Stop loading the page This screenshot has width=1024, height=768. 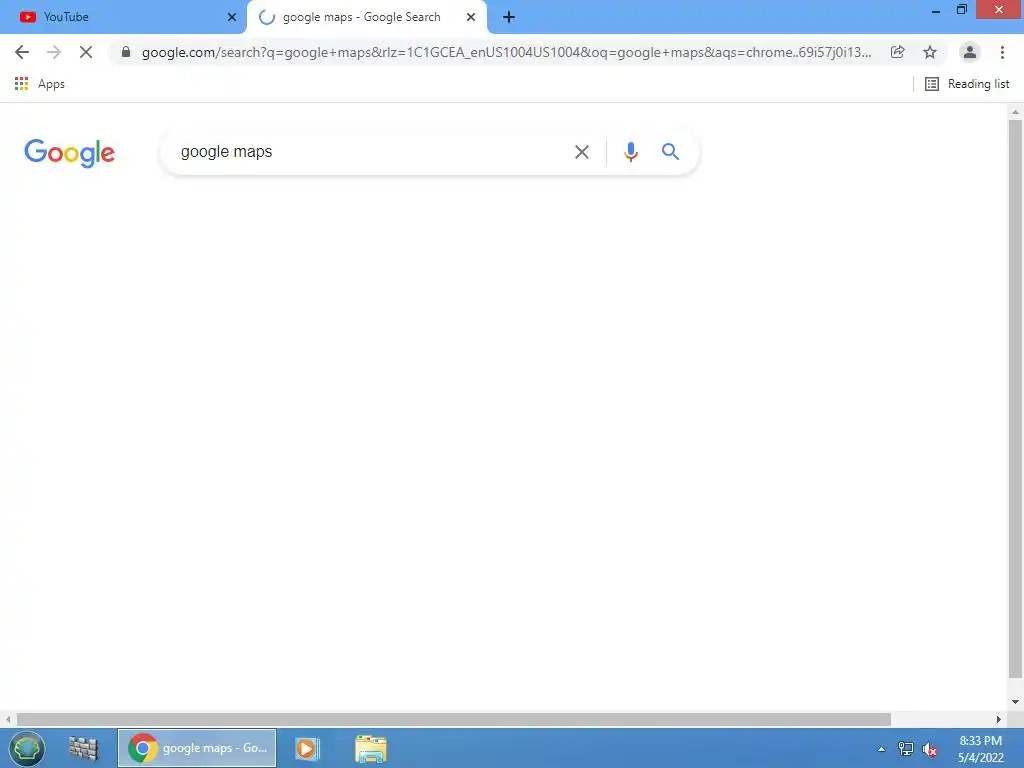tap(86, 52)
